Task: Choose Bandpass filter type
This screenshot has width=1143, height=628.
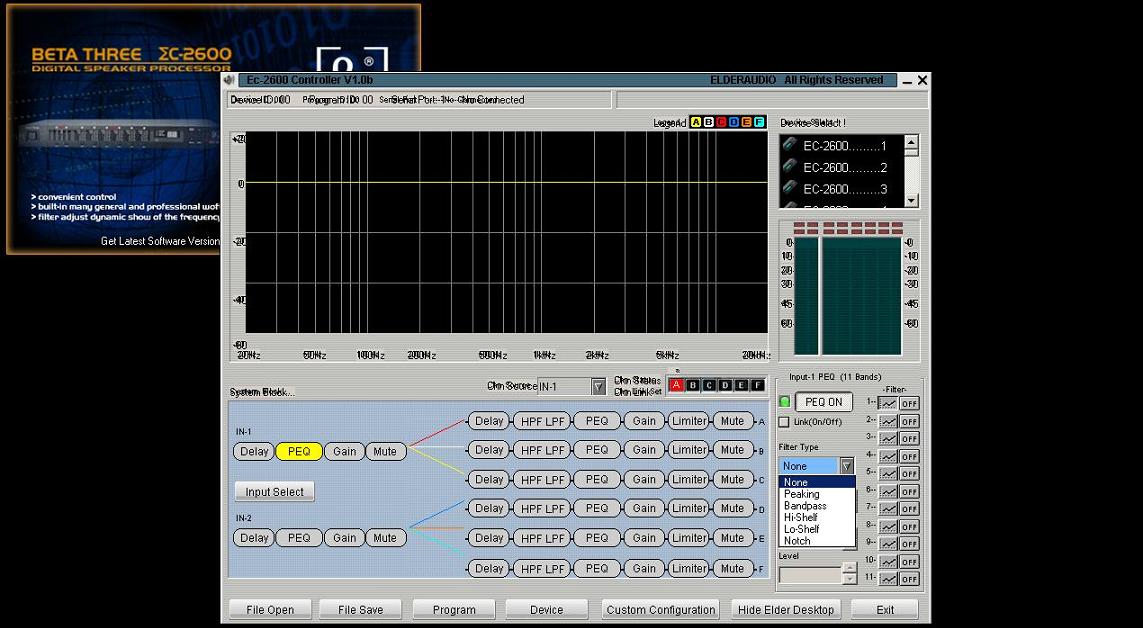Action: (816, 506)
